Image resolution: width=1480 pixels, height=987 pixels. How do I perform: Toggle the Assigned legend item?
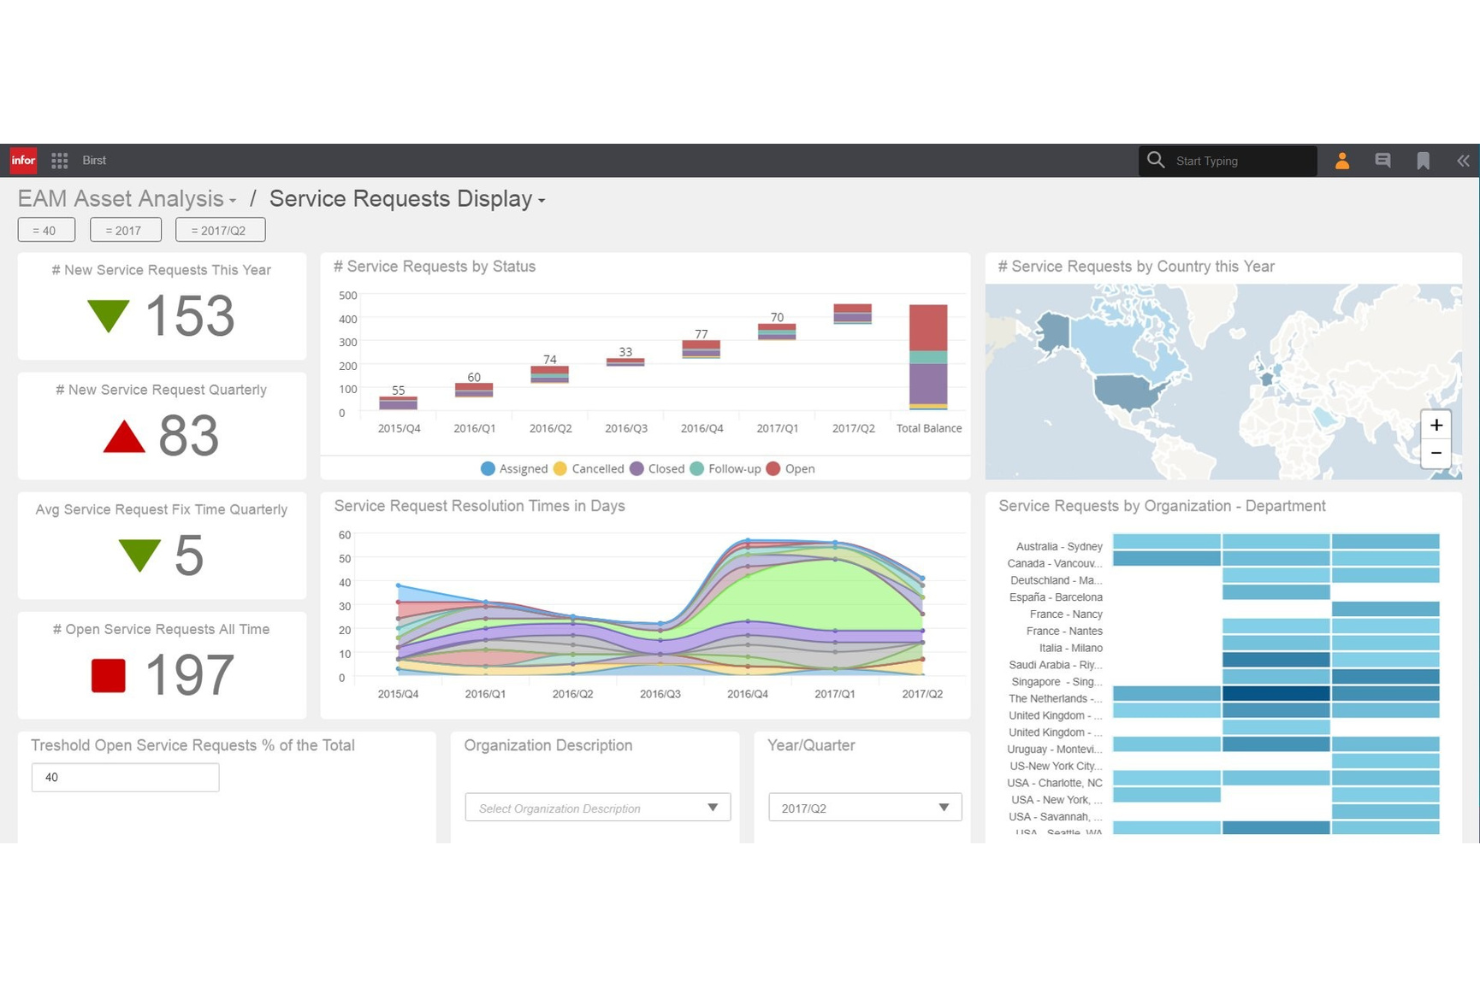tap(514, 468)
